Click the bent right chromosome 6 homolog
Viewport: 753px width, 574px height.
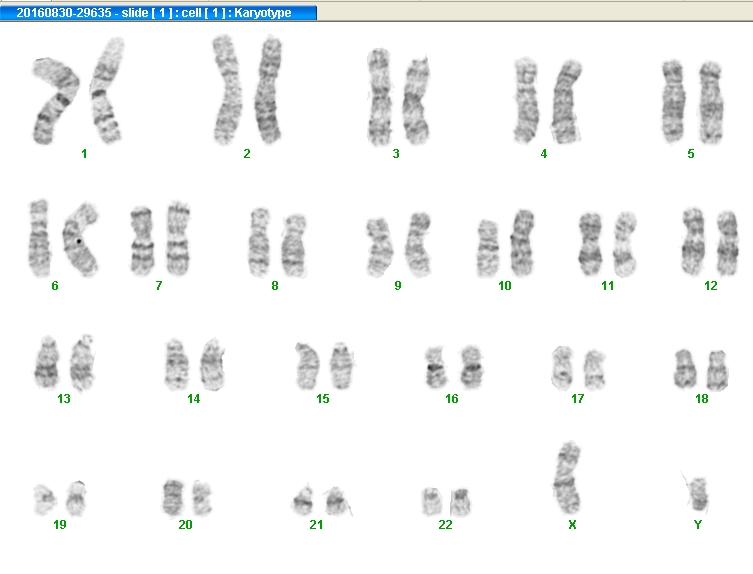(x=80, y=239)
